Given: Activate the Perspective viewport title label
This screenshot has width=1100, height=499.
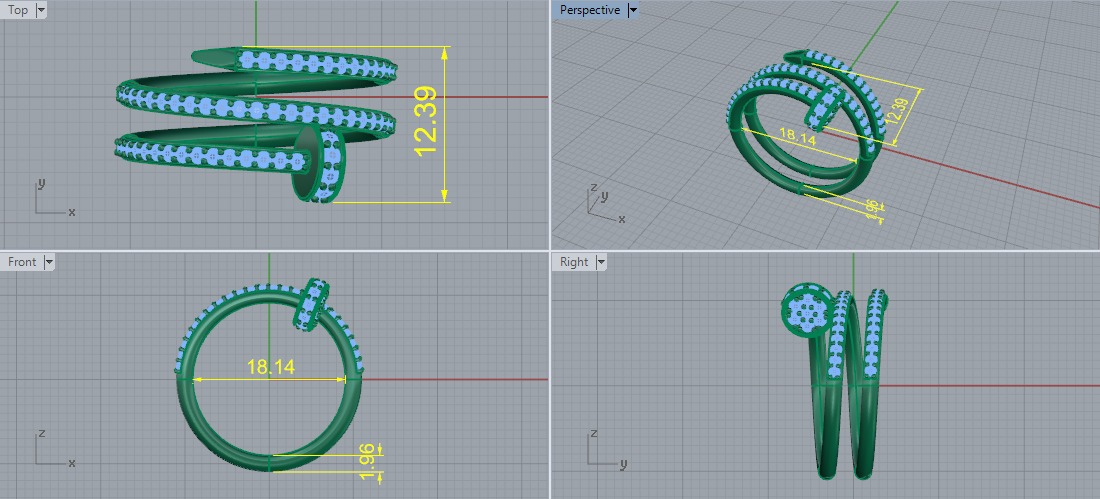Looking at the screenshot, I should pos(590,10).
